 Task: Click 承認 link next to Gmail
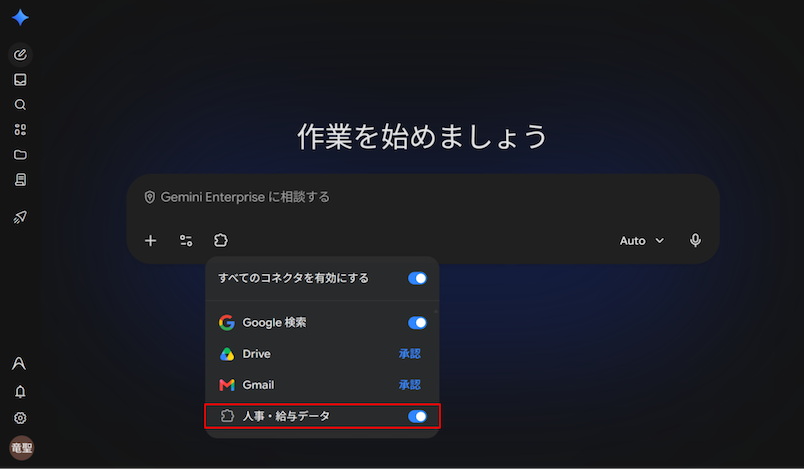point(410,385)
